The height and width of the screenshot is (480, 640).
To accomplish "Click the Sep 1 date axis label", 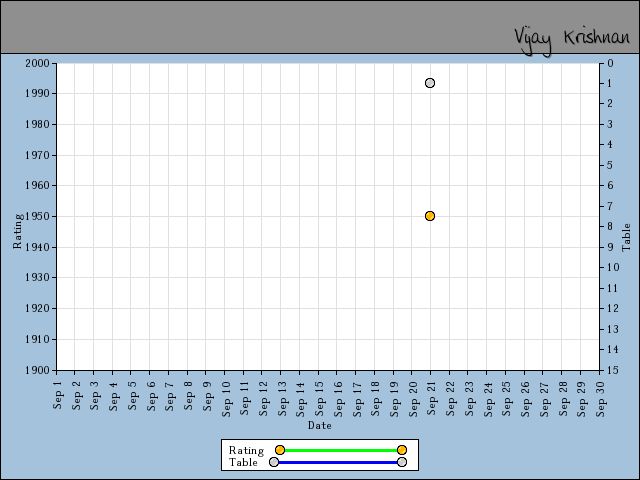I will coord(57,395).
